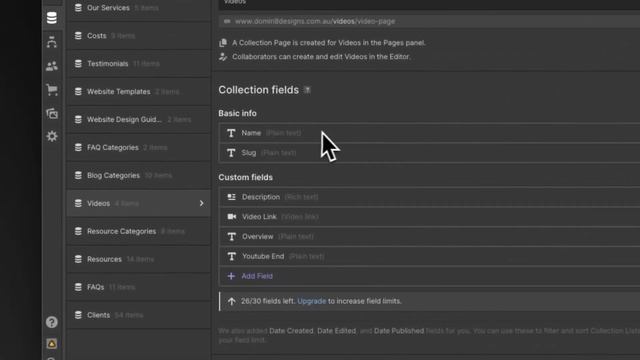The image size is (640, 360).
Task: Click the Youtube End text icon
Action: pyautogui.click(x=231, y=256)
